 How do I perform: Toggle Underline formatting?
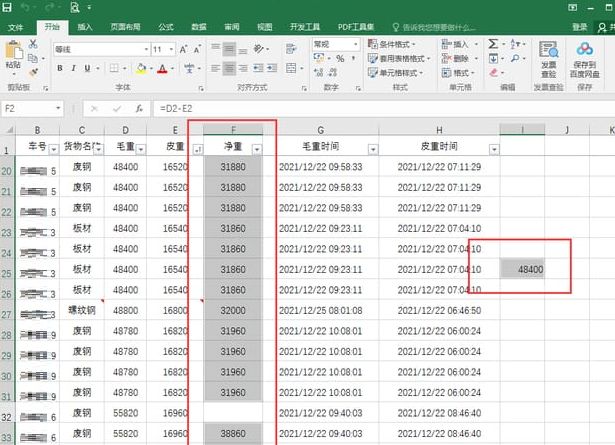87,68
